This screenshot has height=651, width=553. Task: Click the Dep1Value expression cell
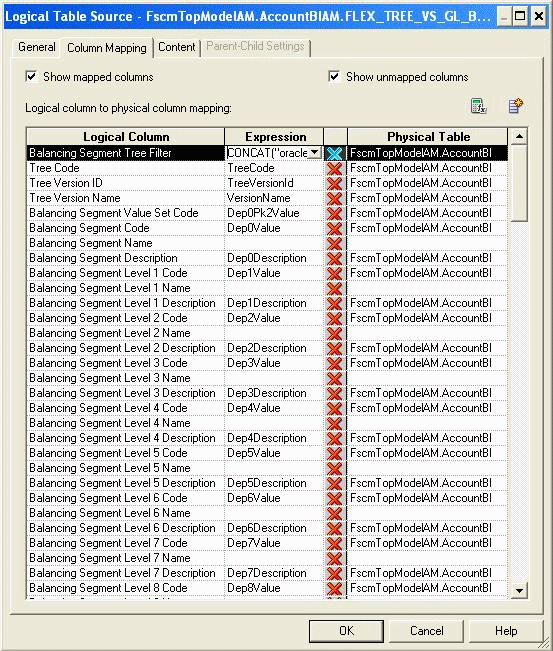pyautogui.click(x=274, y=273)
